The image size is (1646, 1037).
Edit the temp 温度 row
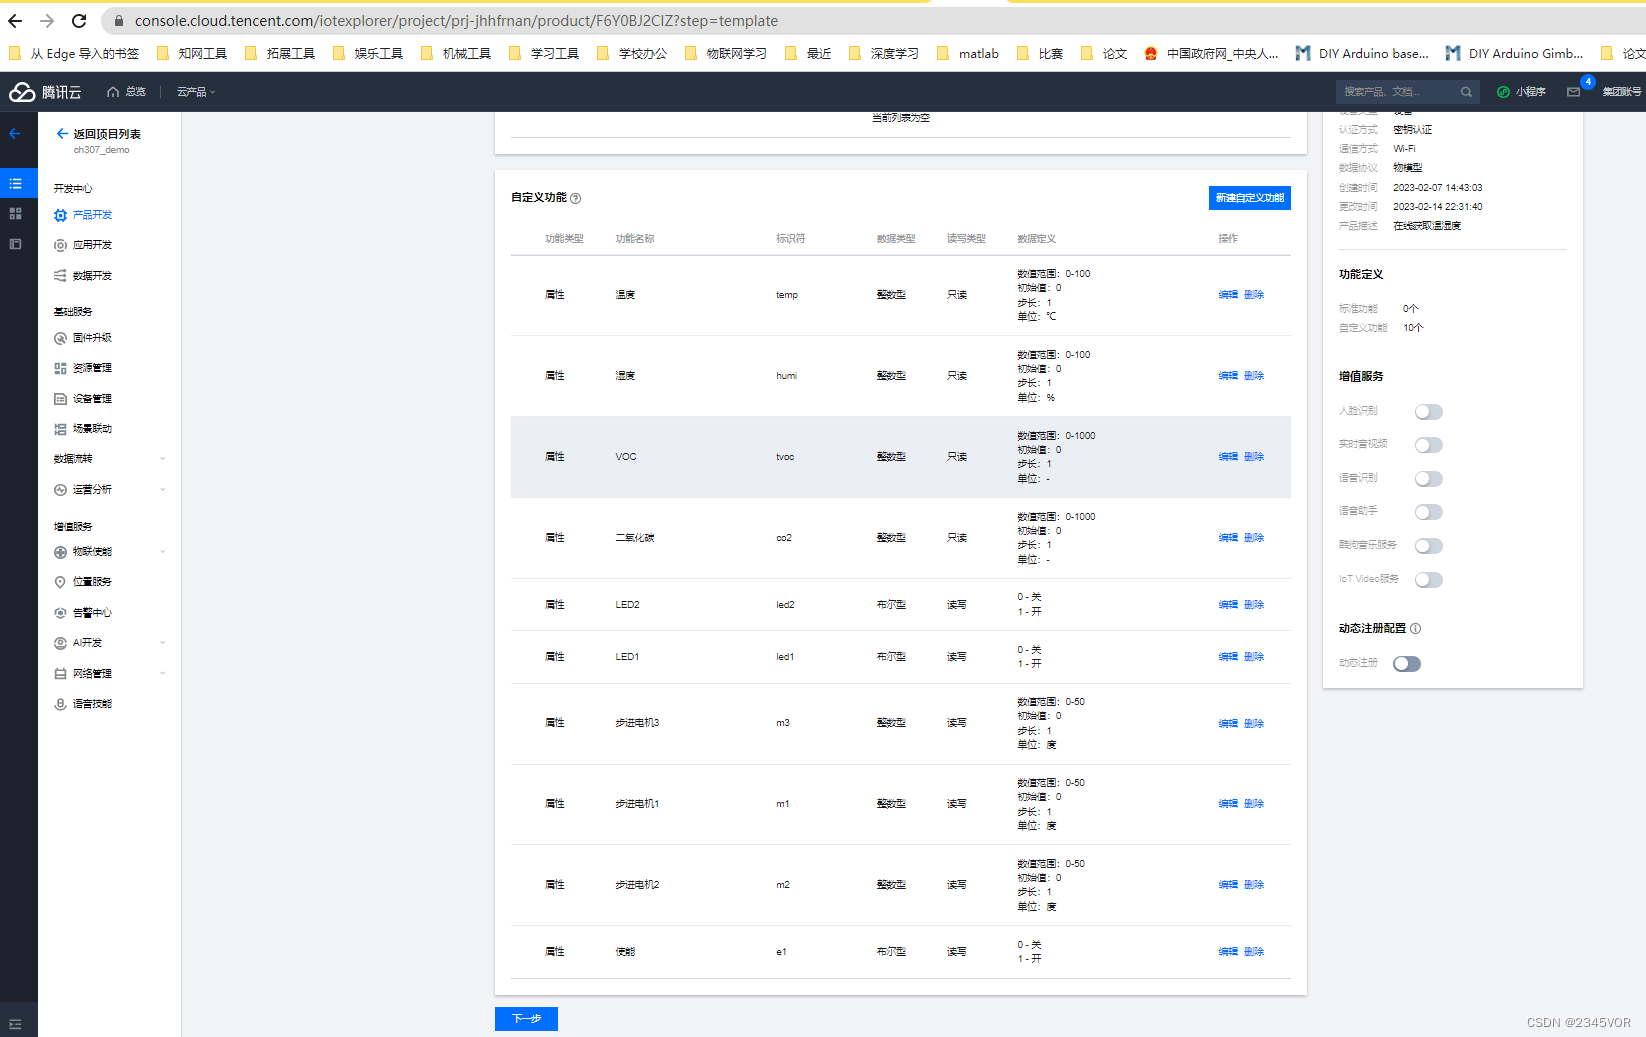click(1228, 295)
